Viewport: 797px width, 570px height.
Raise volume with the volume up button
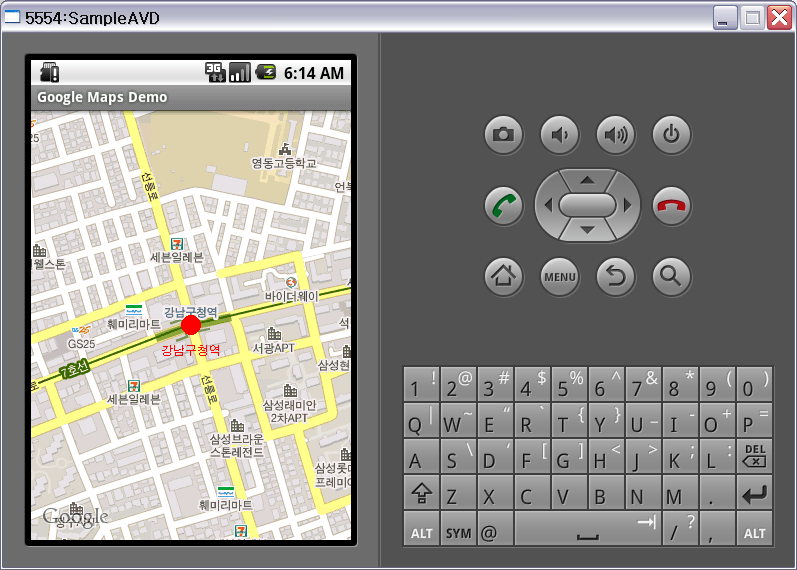click(616, 135)
